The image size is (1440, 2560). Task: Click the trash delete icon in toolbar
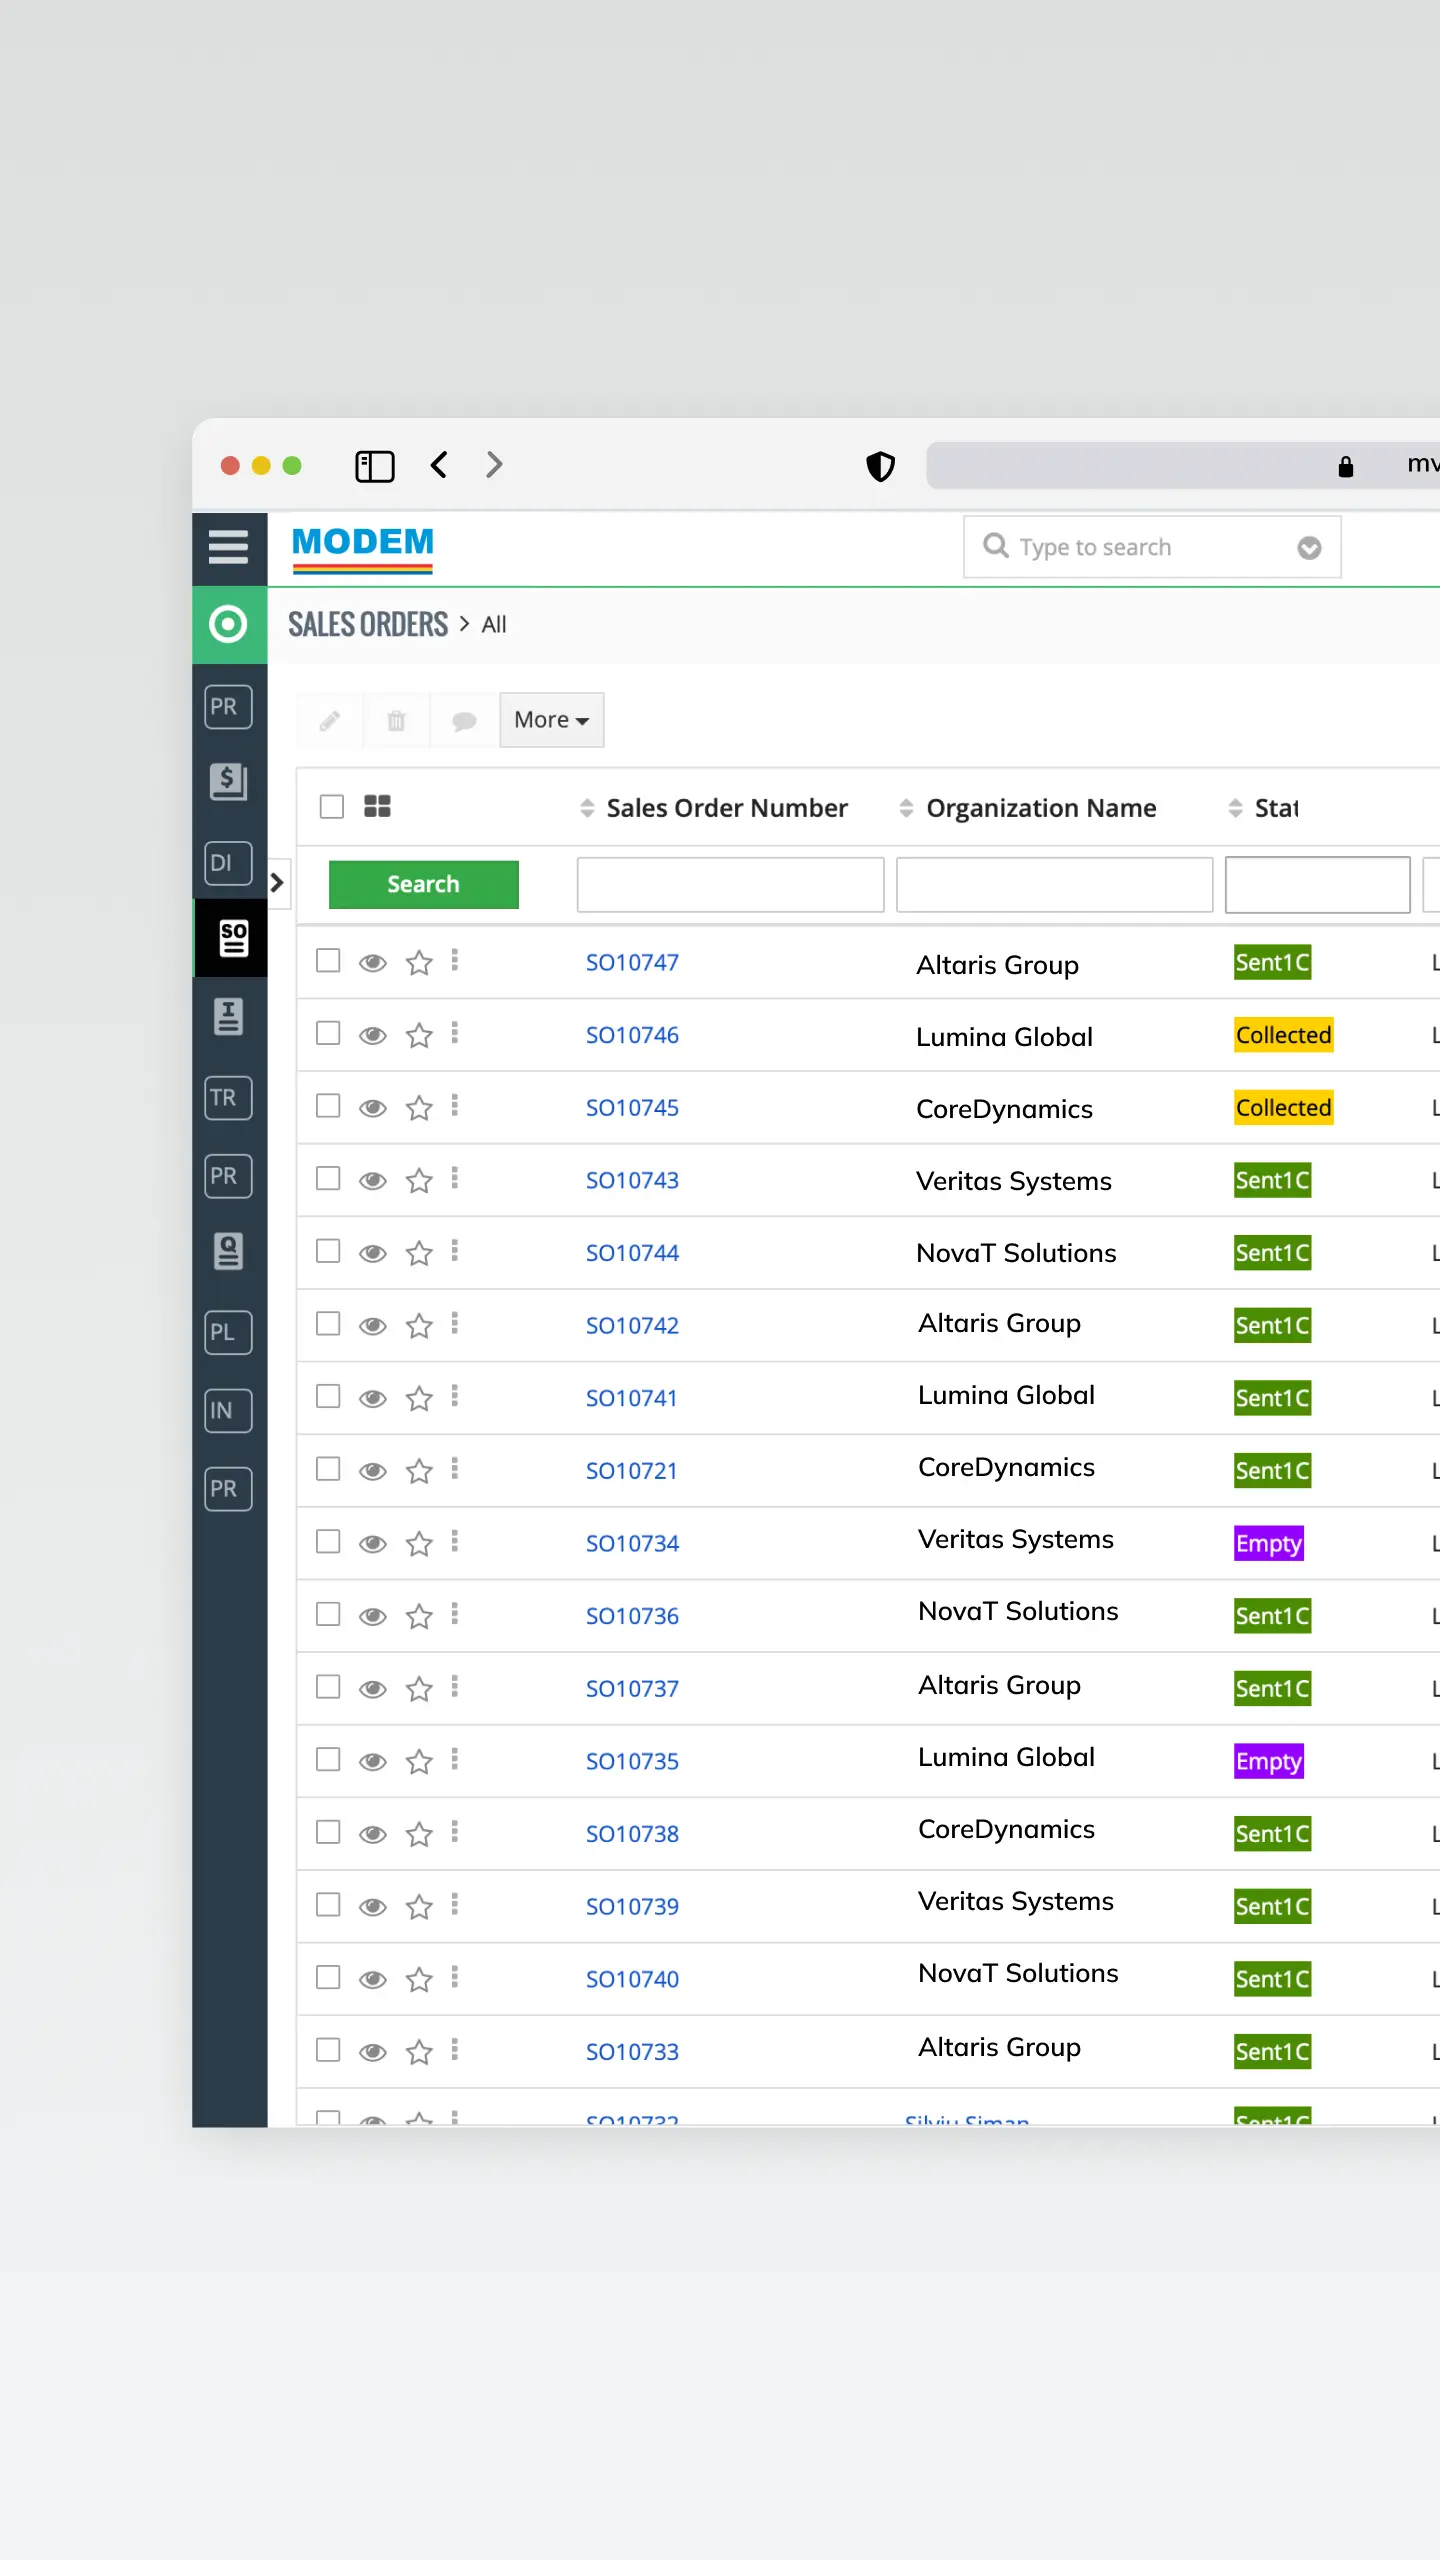(396, 720)
